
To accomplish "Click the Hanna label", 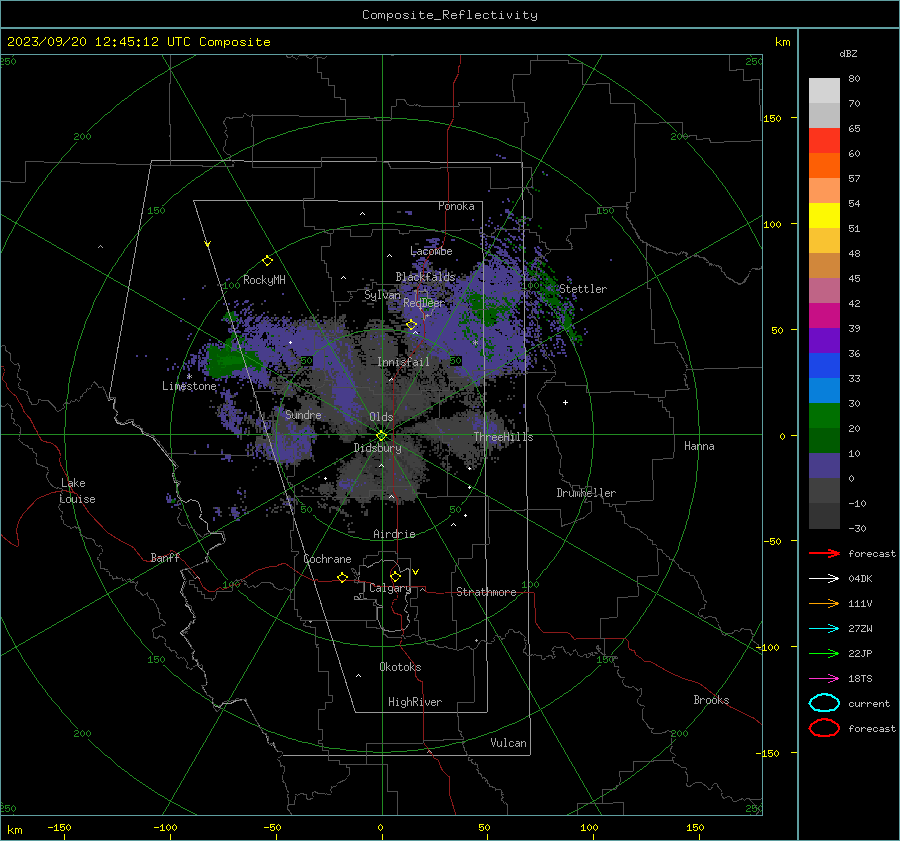I will [x=699, y=446].
